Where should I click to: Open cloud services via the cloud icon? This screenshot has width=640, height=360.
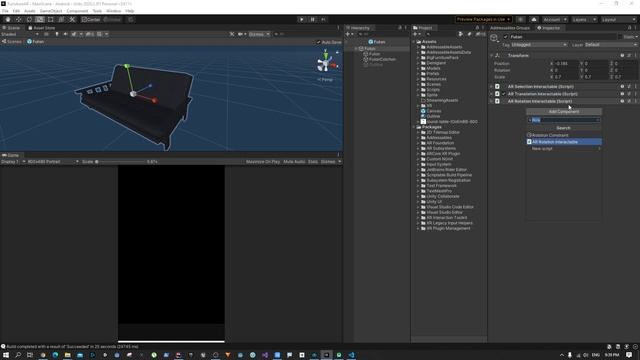[533, 20]
